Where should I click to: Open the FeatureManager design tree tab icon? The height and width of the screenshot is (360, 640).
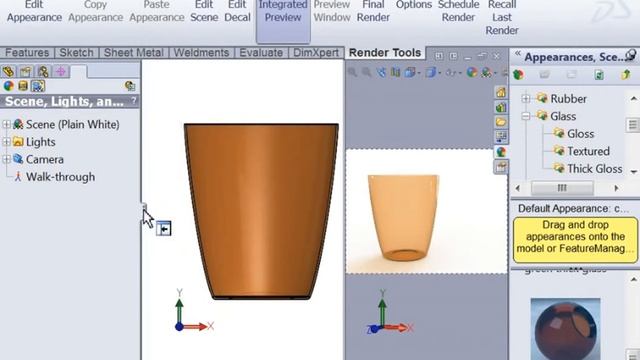tap(8, 71)
